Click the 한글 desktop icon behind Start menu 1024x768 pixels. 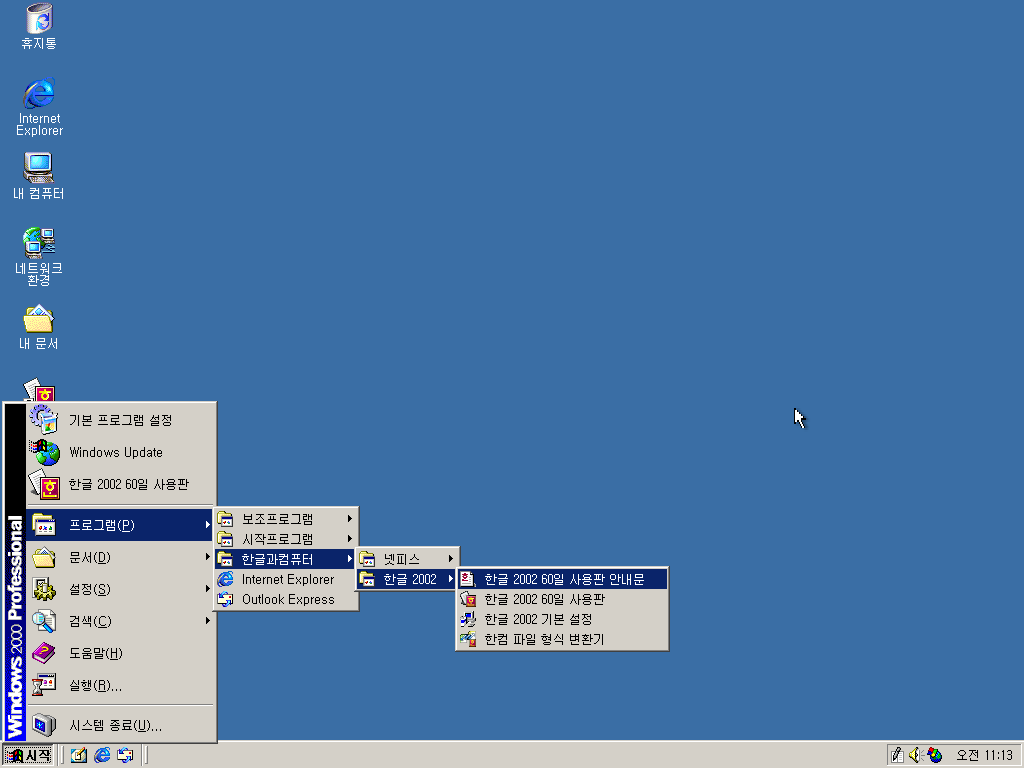pos(40,391)
